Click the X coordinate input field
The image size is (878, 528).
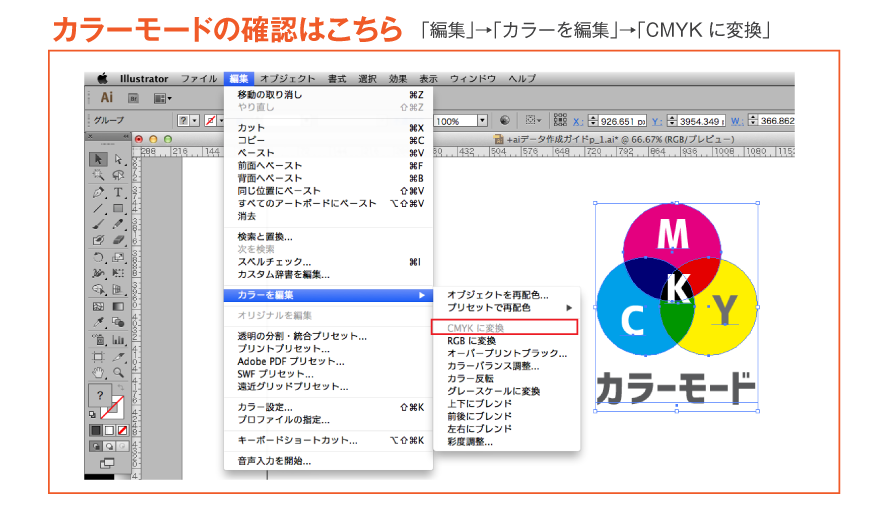point(622,121)
